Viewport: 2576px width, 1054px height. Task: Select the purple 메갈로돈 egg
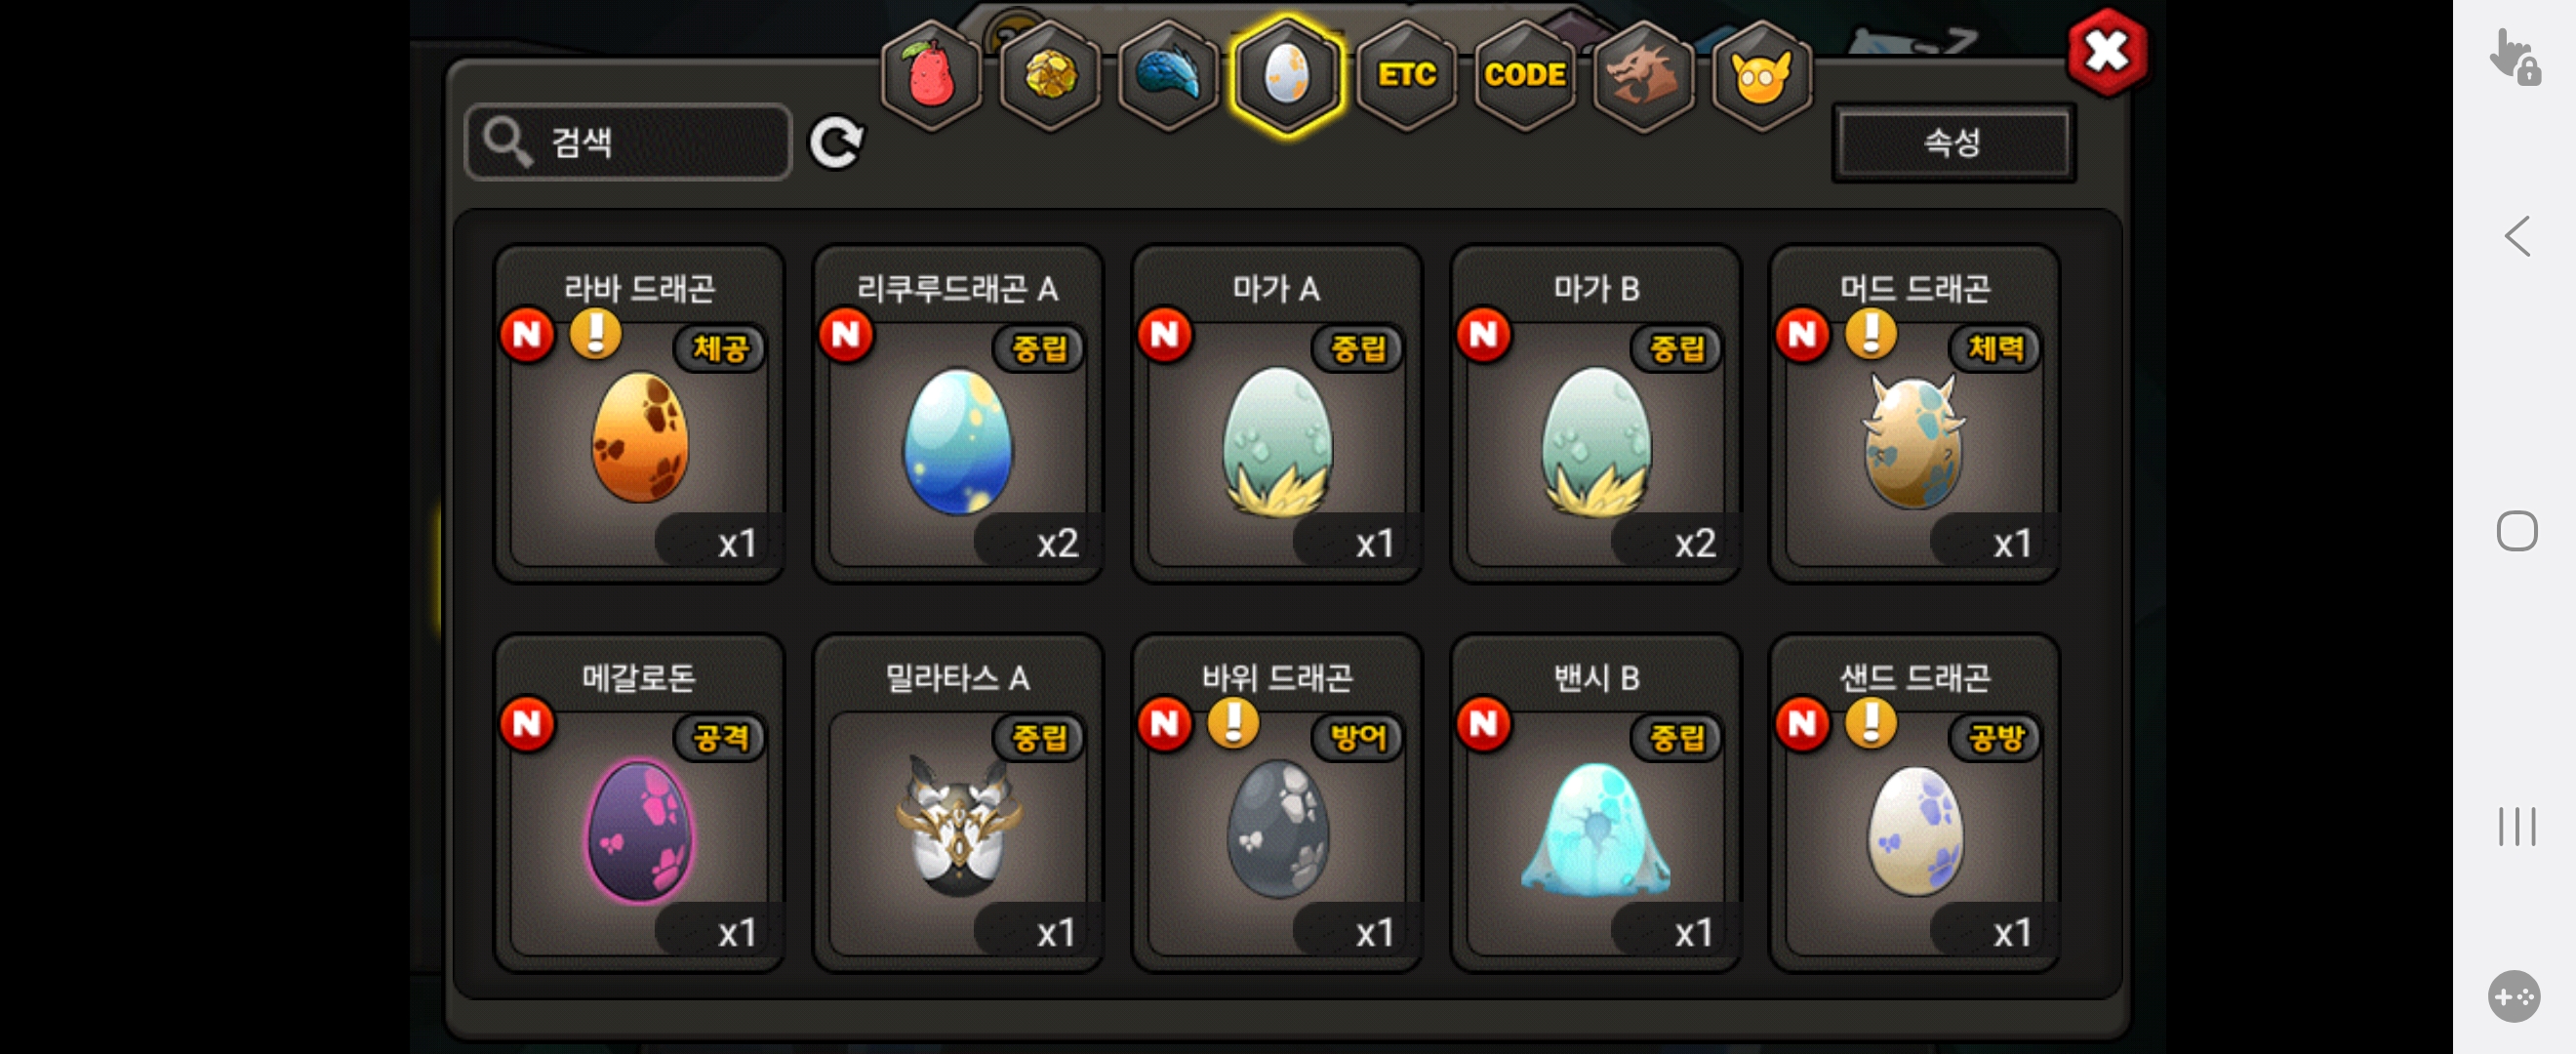click(x=639, y=802)
